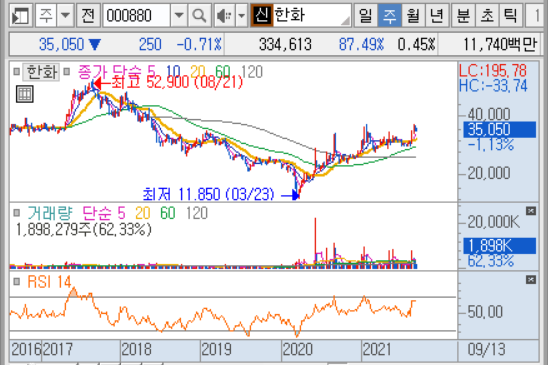The width and height of the screenshot is (548, 365).
Task: Toggle the RSI 14 indicator marker
Action: pos(16,282)
